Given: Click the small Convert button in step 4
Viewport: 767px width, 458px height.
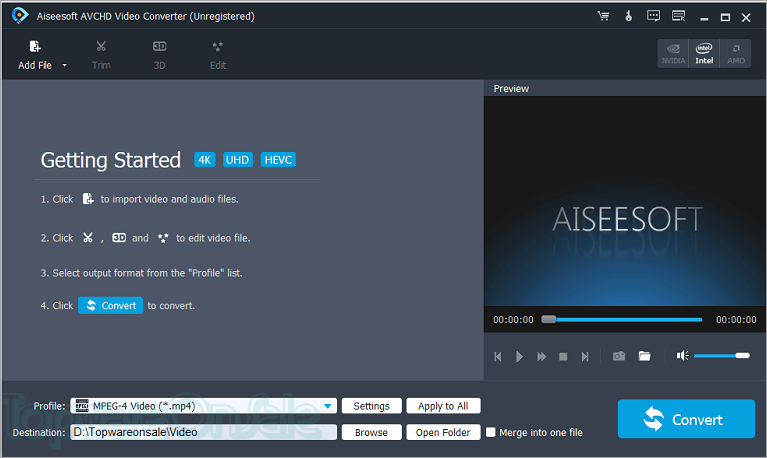Looking at the screenshot, I should pos(111,305).
